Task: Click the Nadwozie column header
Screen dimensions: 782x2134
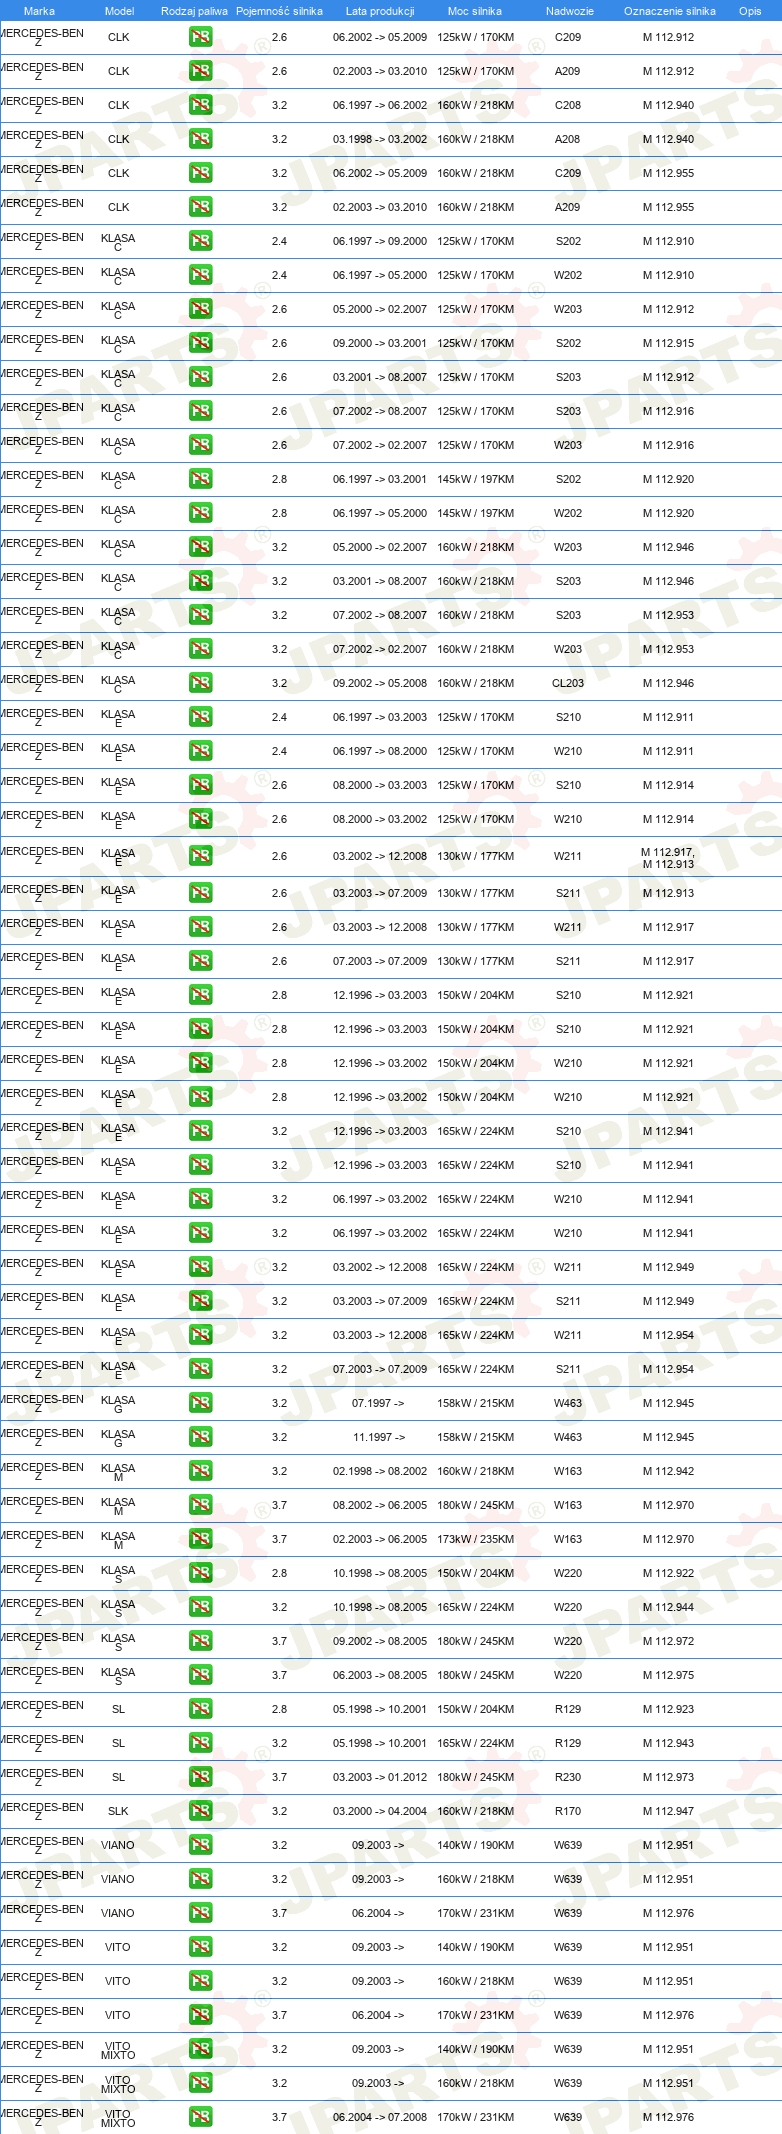Action: click(x=569, y=11)
